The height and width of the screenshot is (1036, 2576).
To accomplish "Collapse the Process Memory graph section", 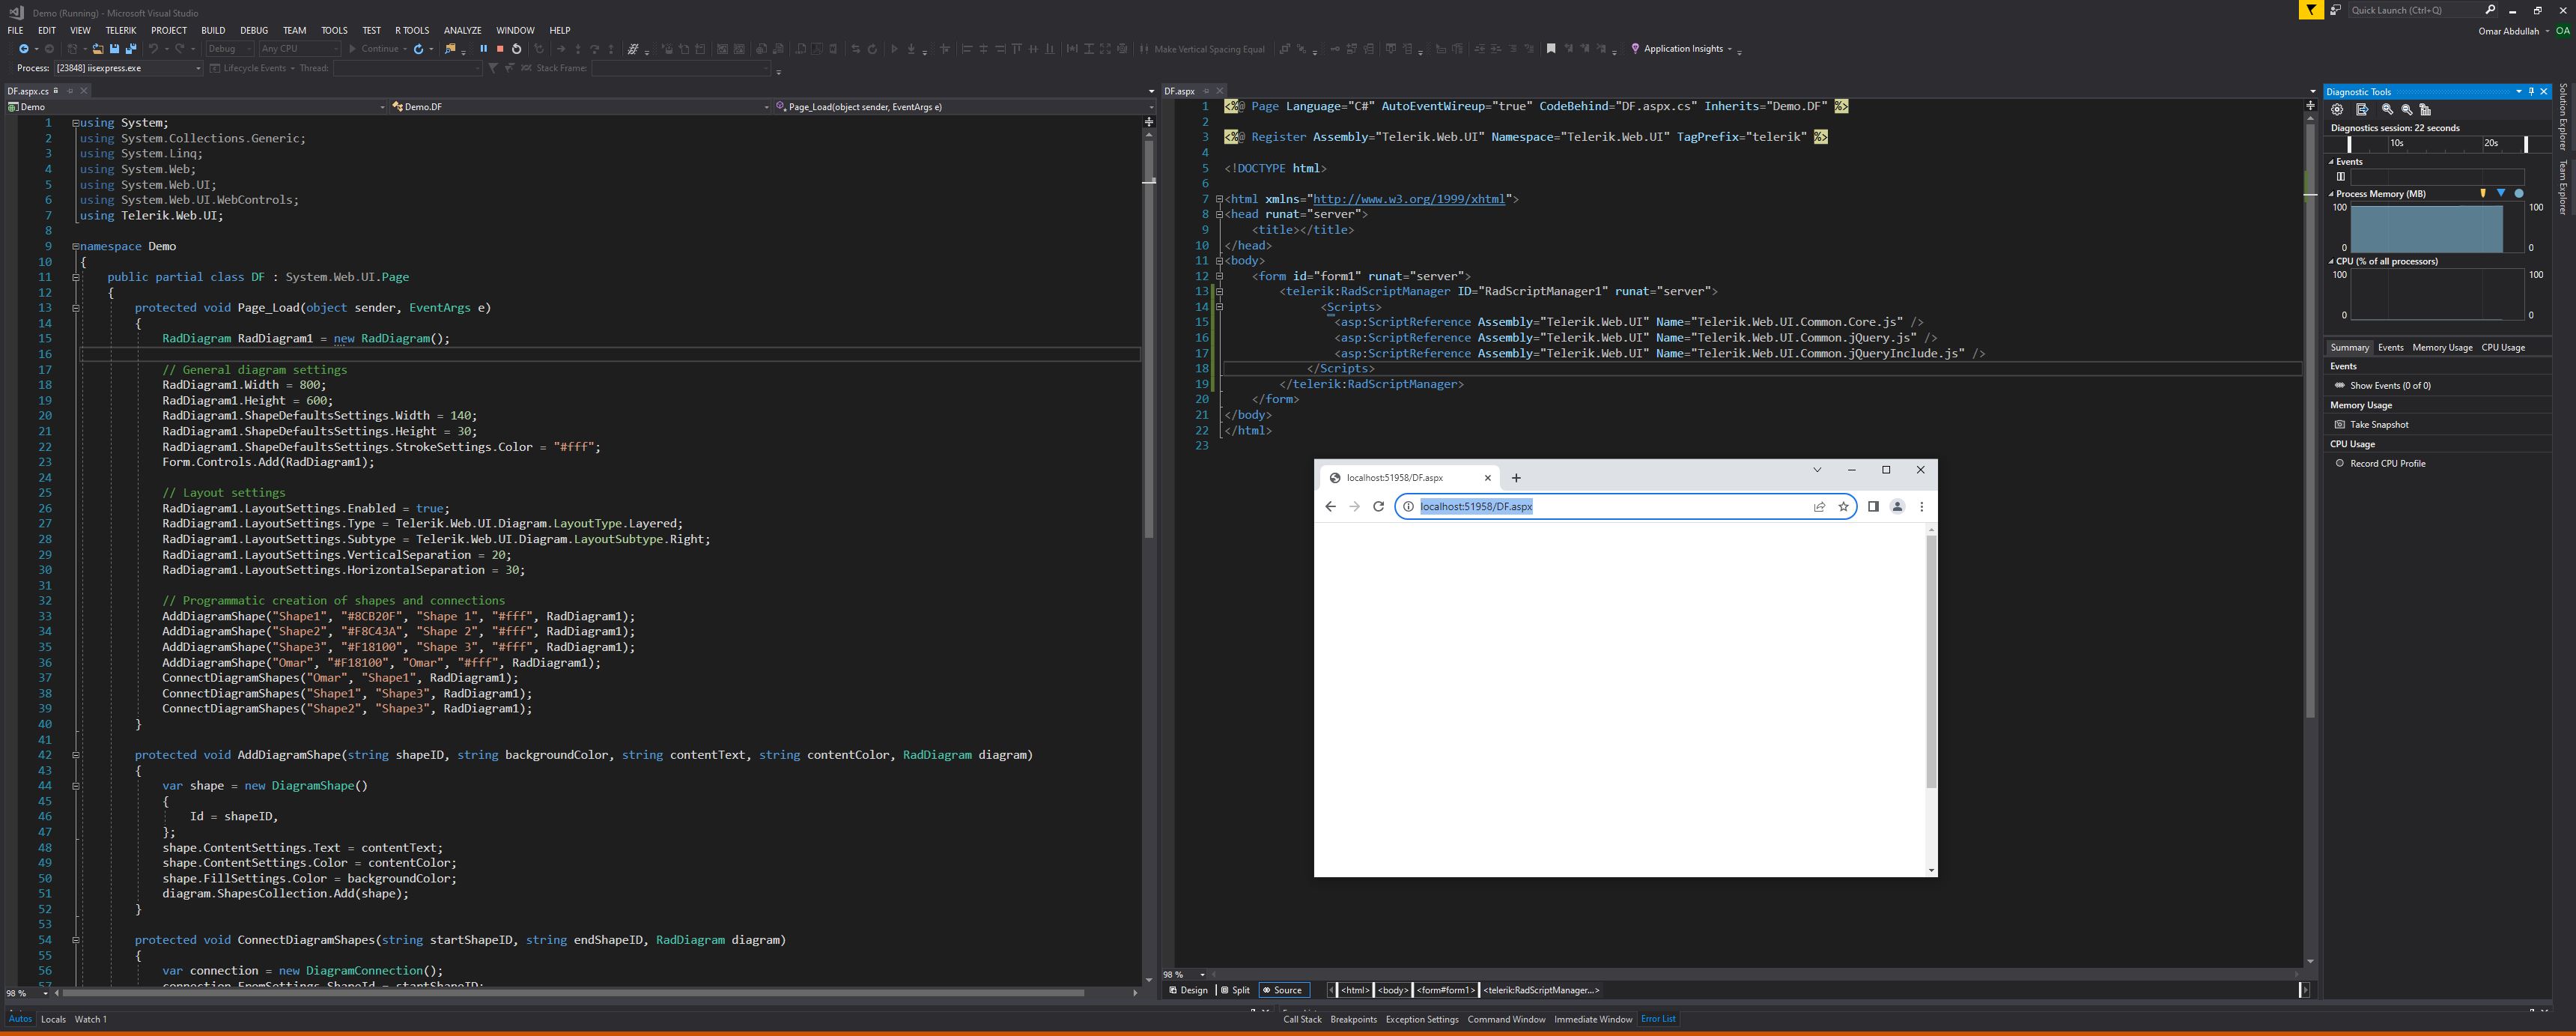I will tap(2332, 194).
